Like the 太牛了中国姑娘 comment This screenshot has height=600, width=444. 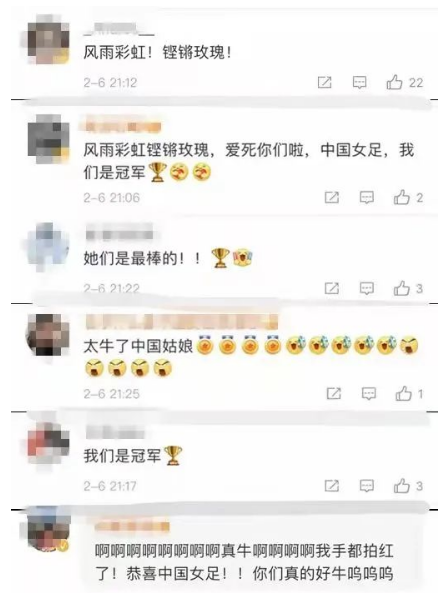403,393
